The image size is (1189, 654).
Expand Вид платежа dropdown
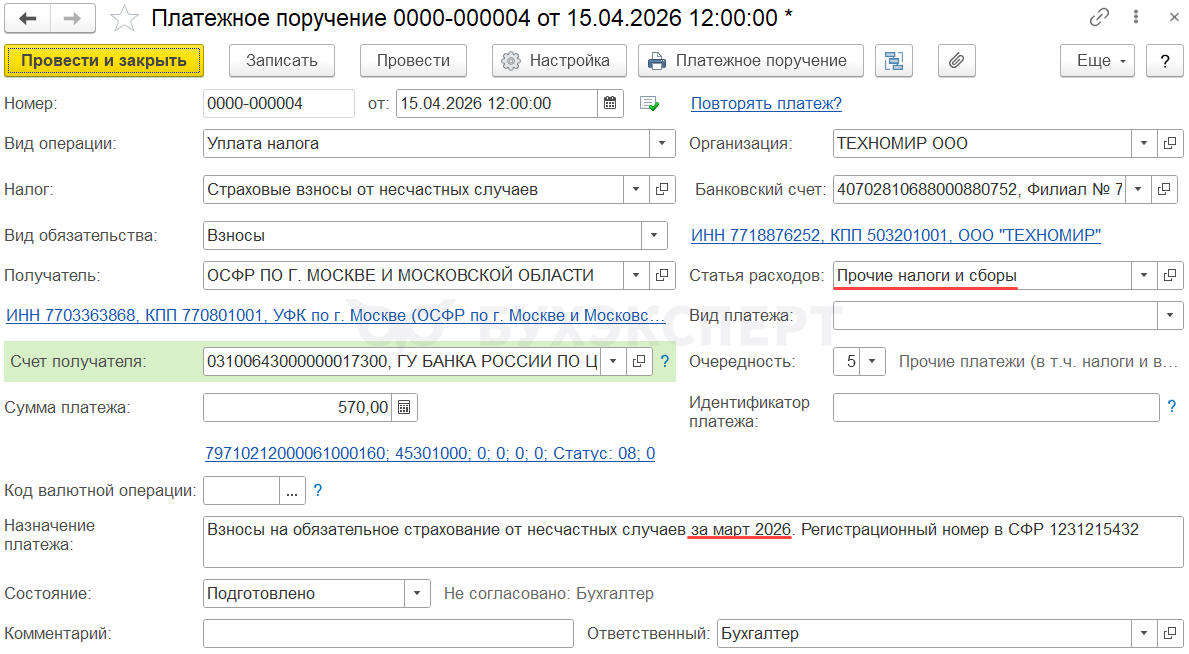(x=1170, y=316)
